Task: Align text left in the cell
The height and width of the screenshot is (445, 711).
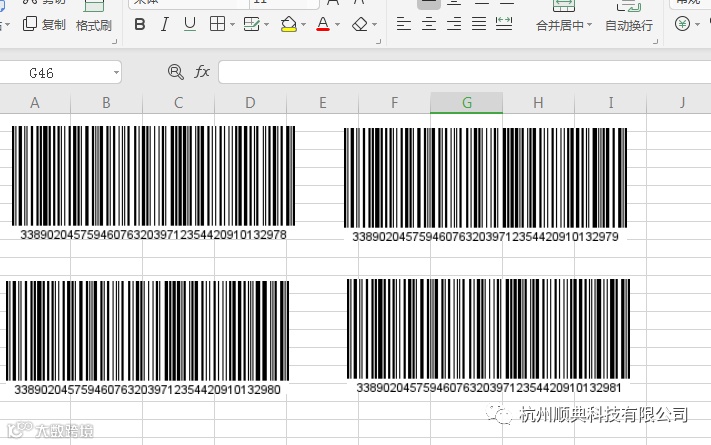Action: (x=404, y=24)
